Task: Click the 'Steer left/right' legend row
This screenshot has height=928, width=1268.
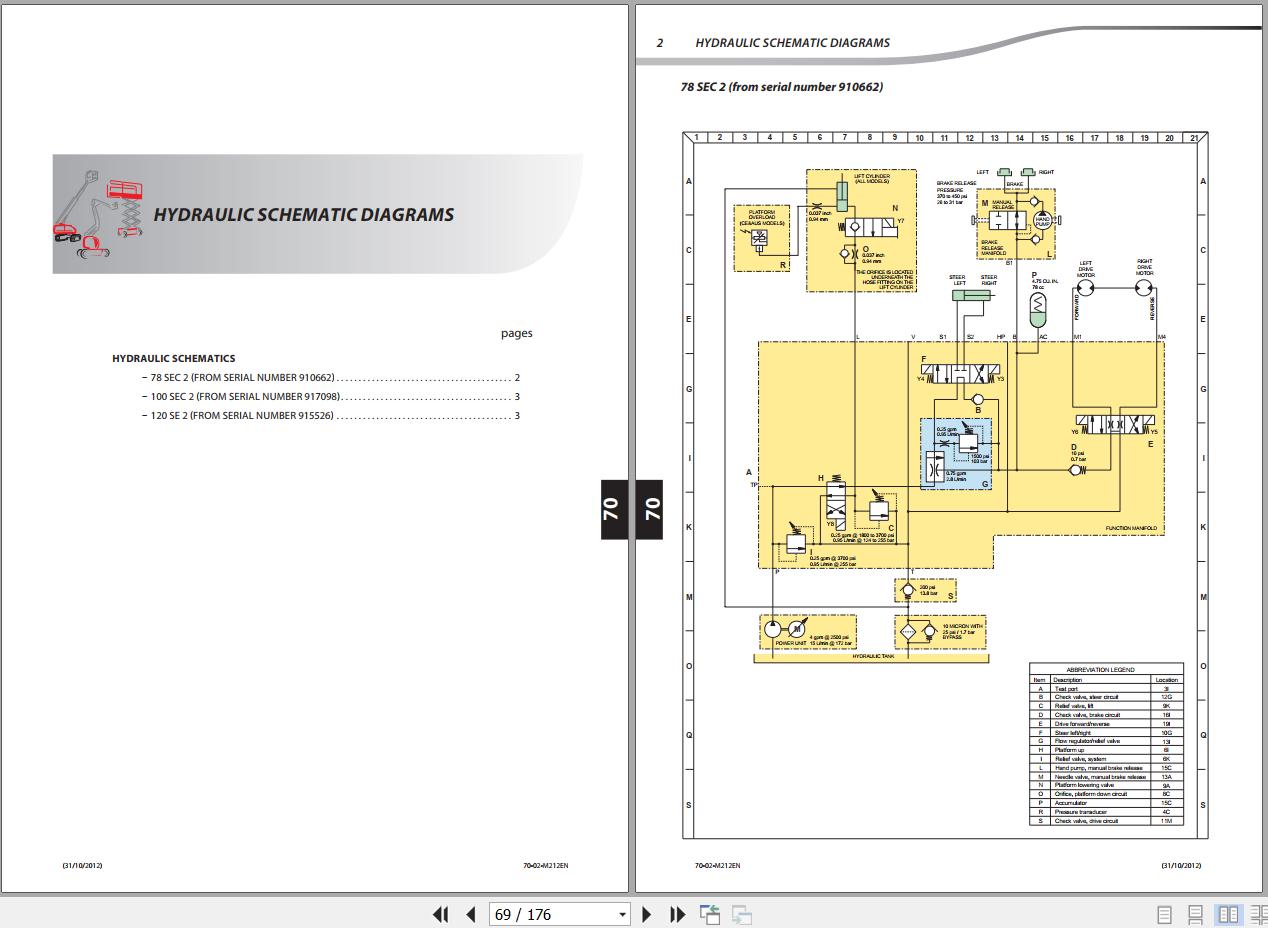Action: [x=1106, y=733]
